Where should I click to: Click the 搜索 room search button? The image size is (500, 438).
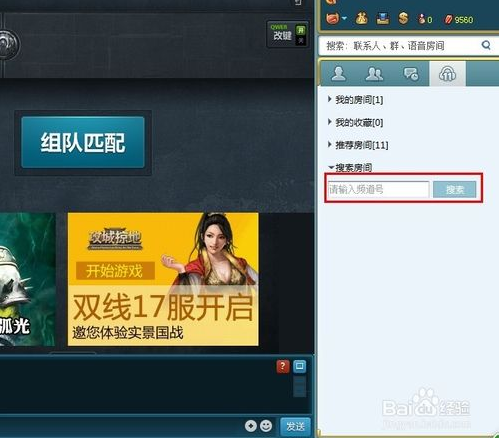point(455,189)
